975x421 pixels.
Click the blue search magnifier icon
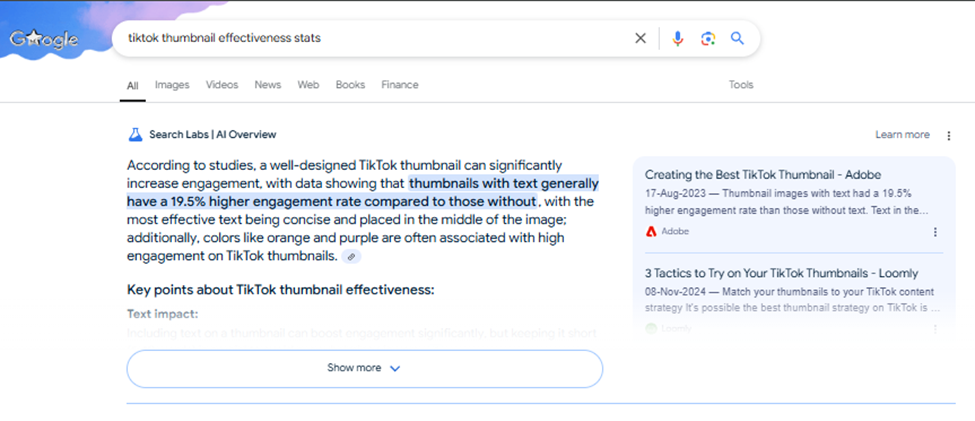point(737,38)
